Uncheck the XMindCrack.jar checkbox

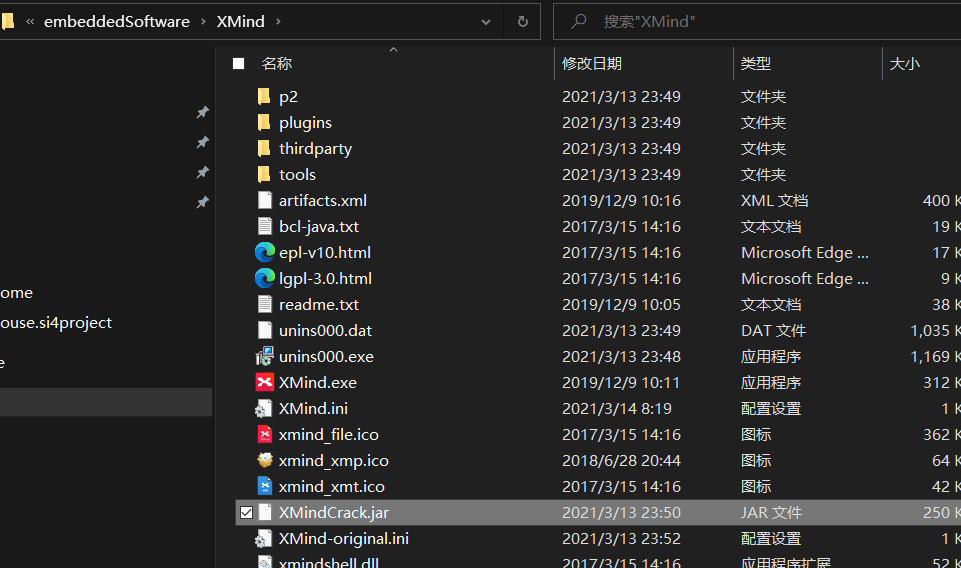click(x=246, y=512)
